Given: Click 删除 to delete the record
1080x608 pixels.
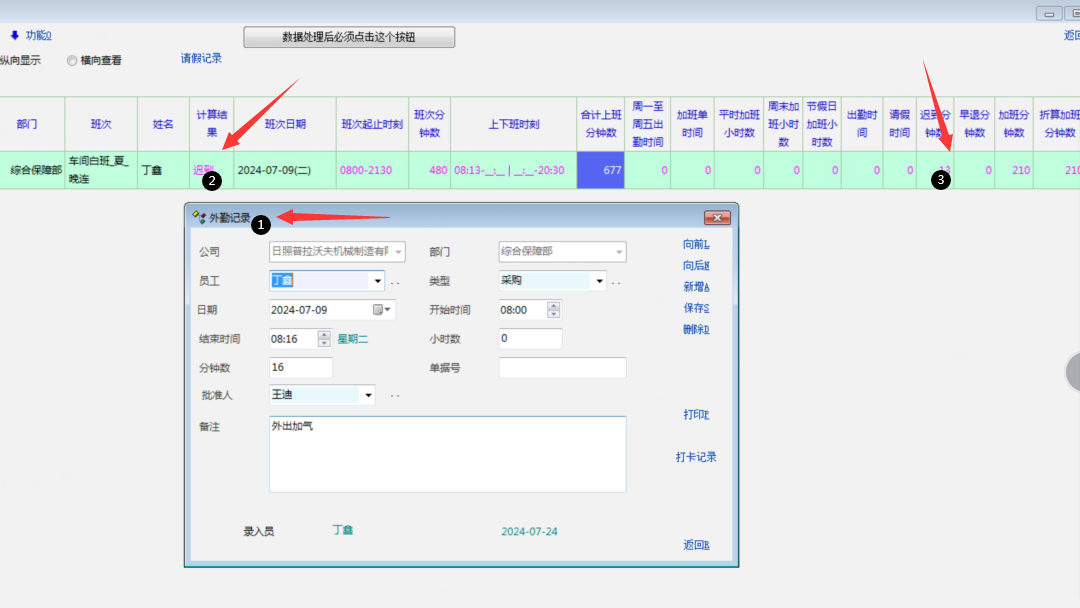Looking at the screenshot, I should pyautogui.click(x=696, y=330).
